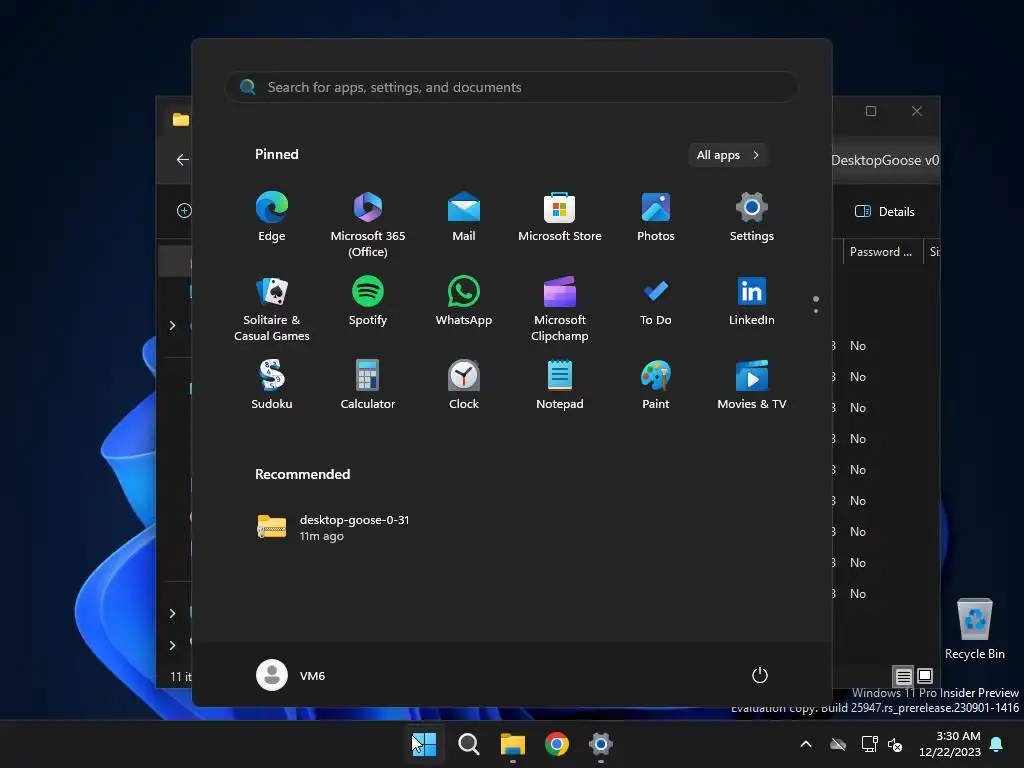This screenshot has width=1024, height=768.
Task: Switch File Explorer to large thumbnails view
Action: [x=925, y=676]
